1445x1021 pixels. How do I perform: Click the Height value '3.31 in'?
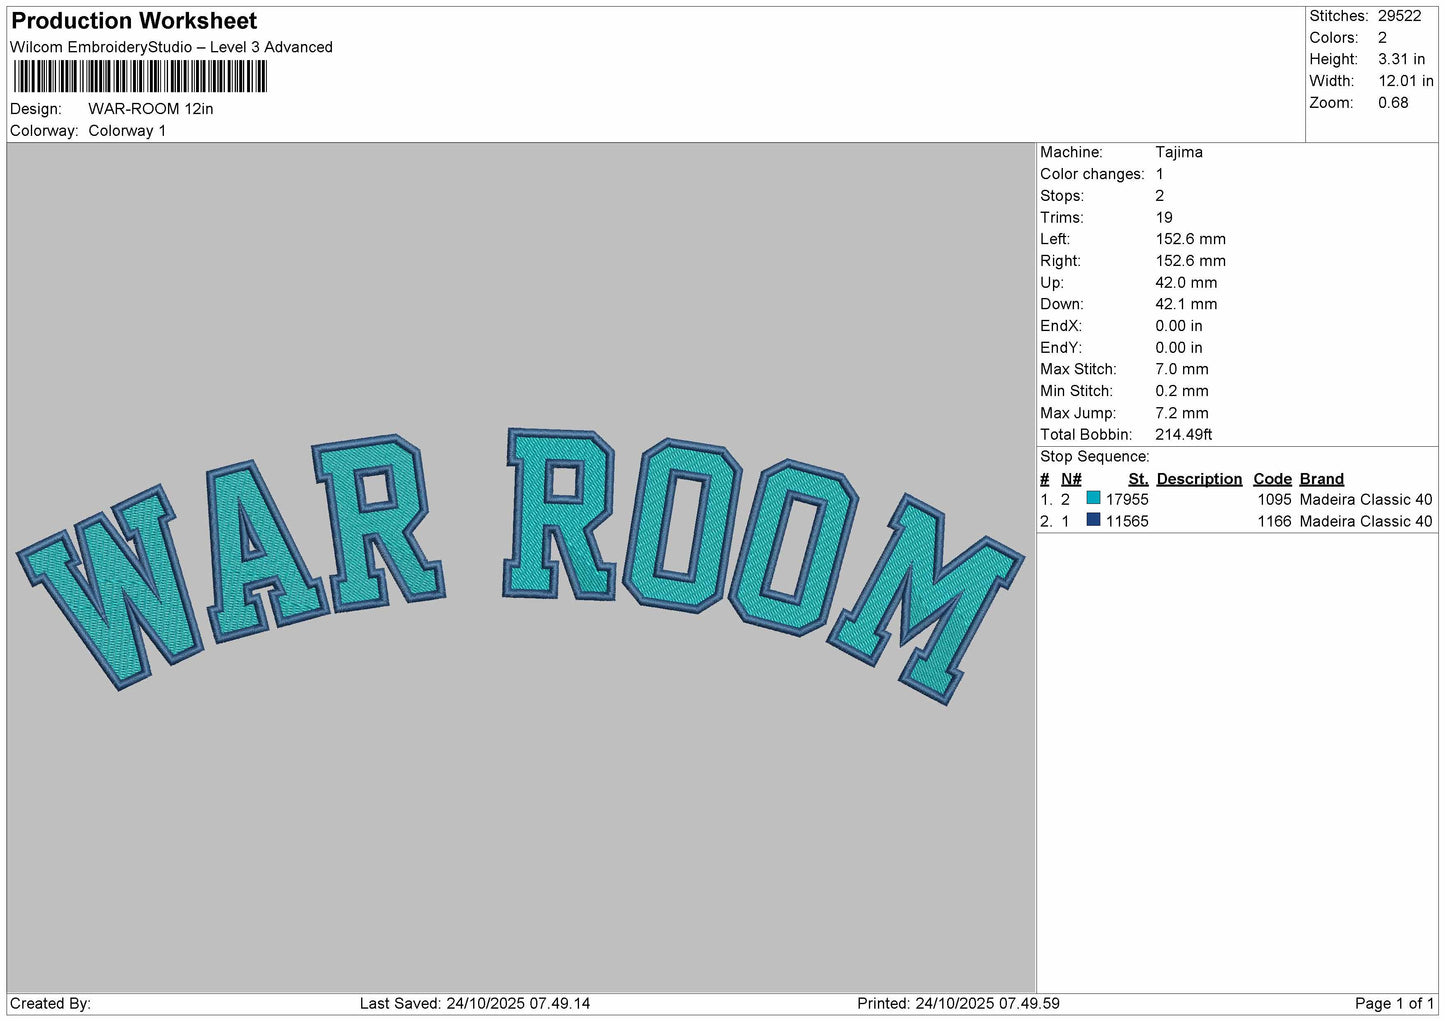coord(1401,60)
